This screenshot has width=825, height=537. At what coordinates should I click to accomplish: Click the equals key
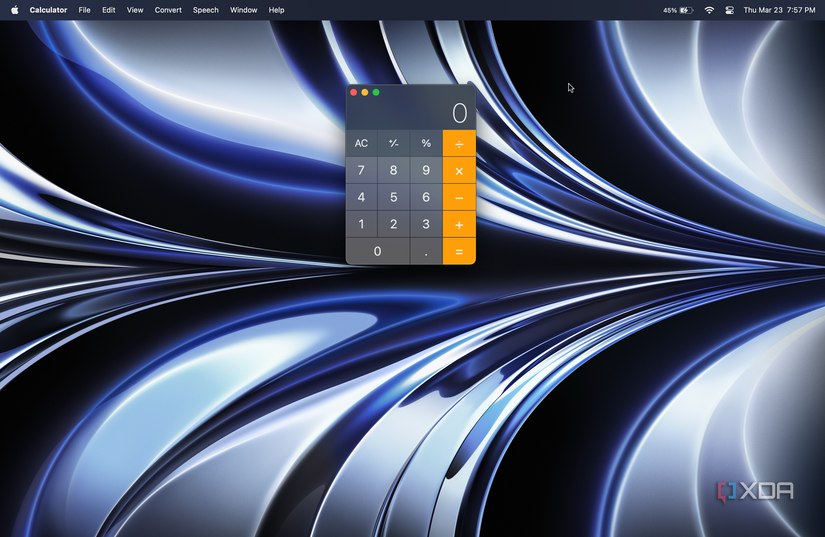459,251
